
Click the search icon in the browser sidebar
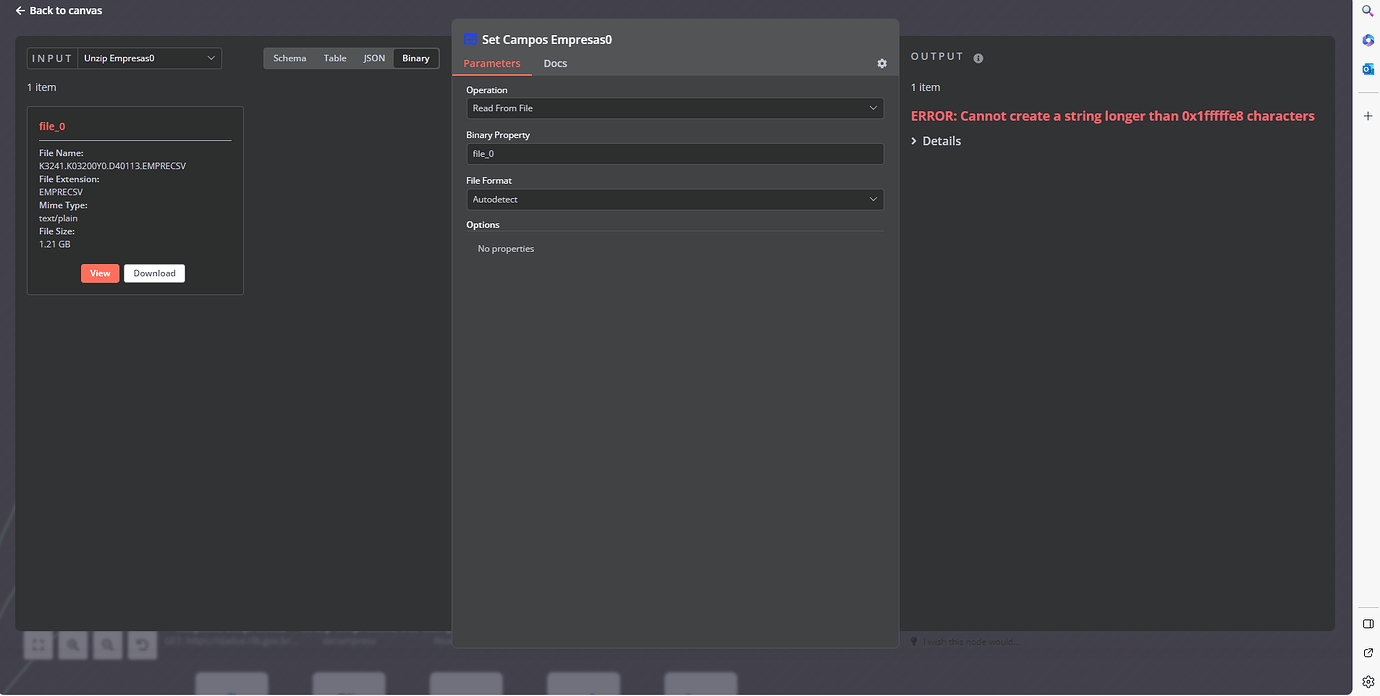tap(1368, 11)
